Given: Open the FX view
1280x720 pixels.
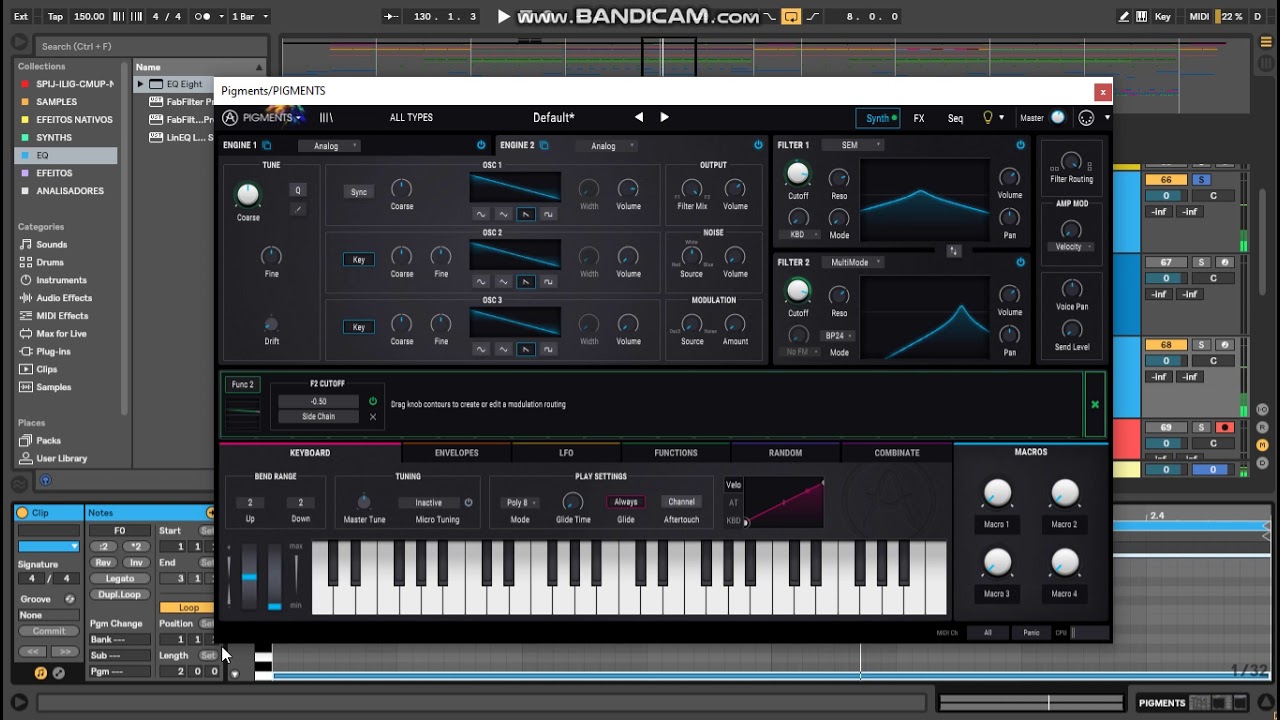Looking at the screenshot, I should (919, 118).
